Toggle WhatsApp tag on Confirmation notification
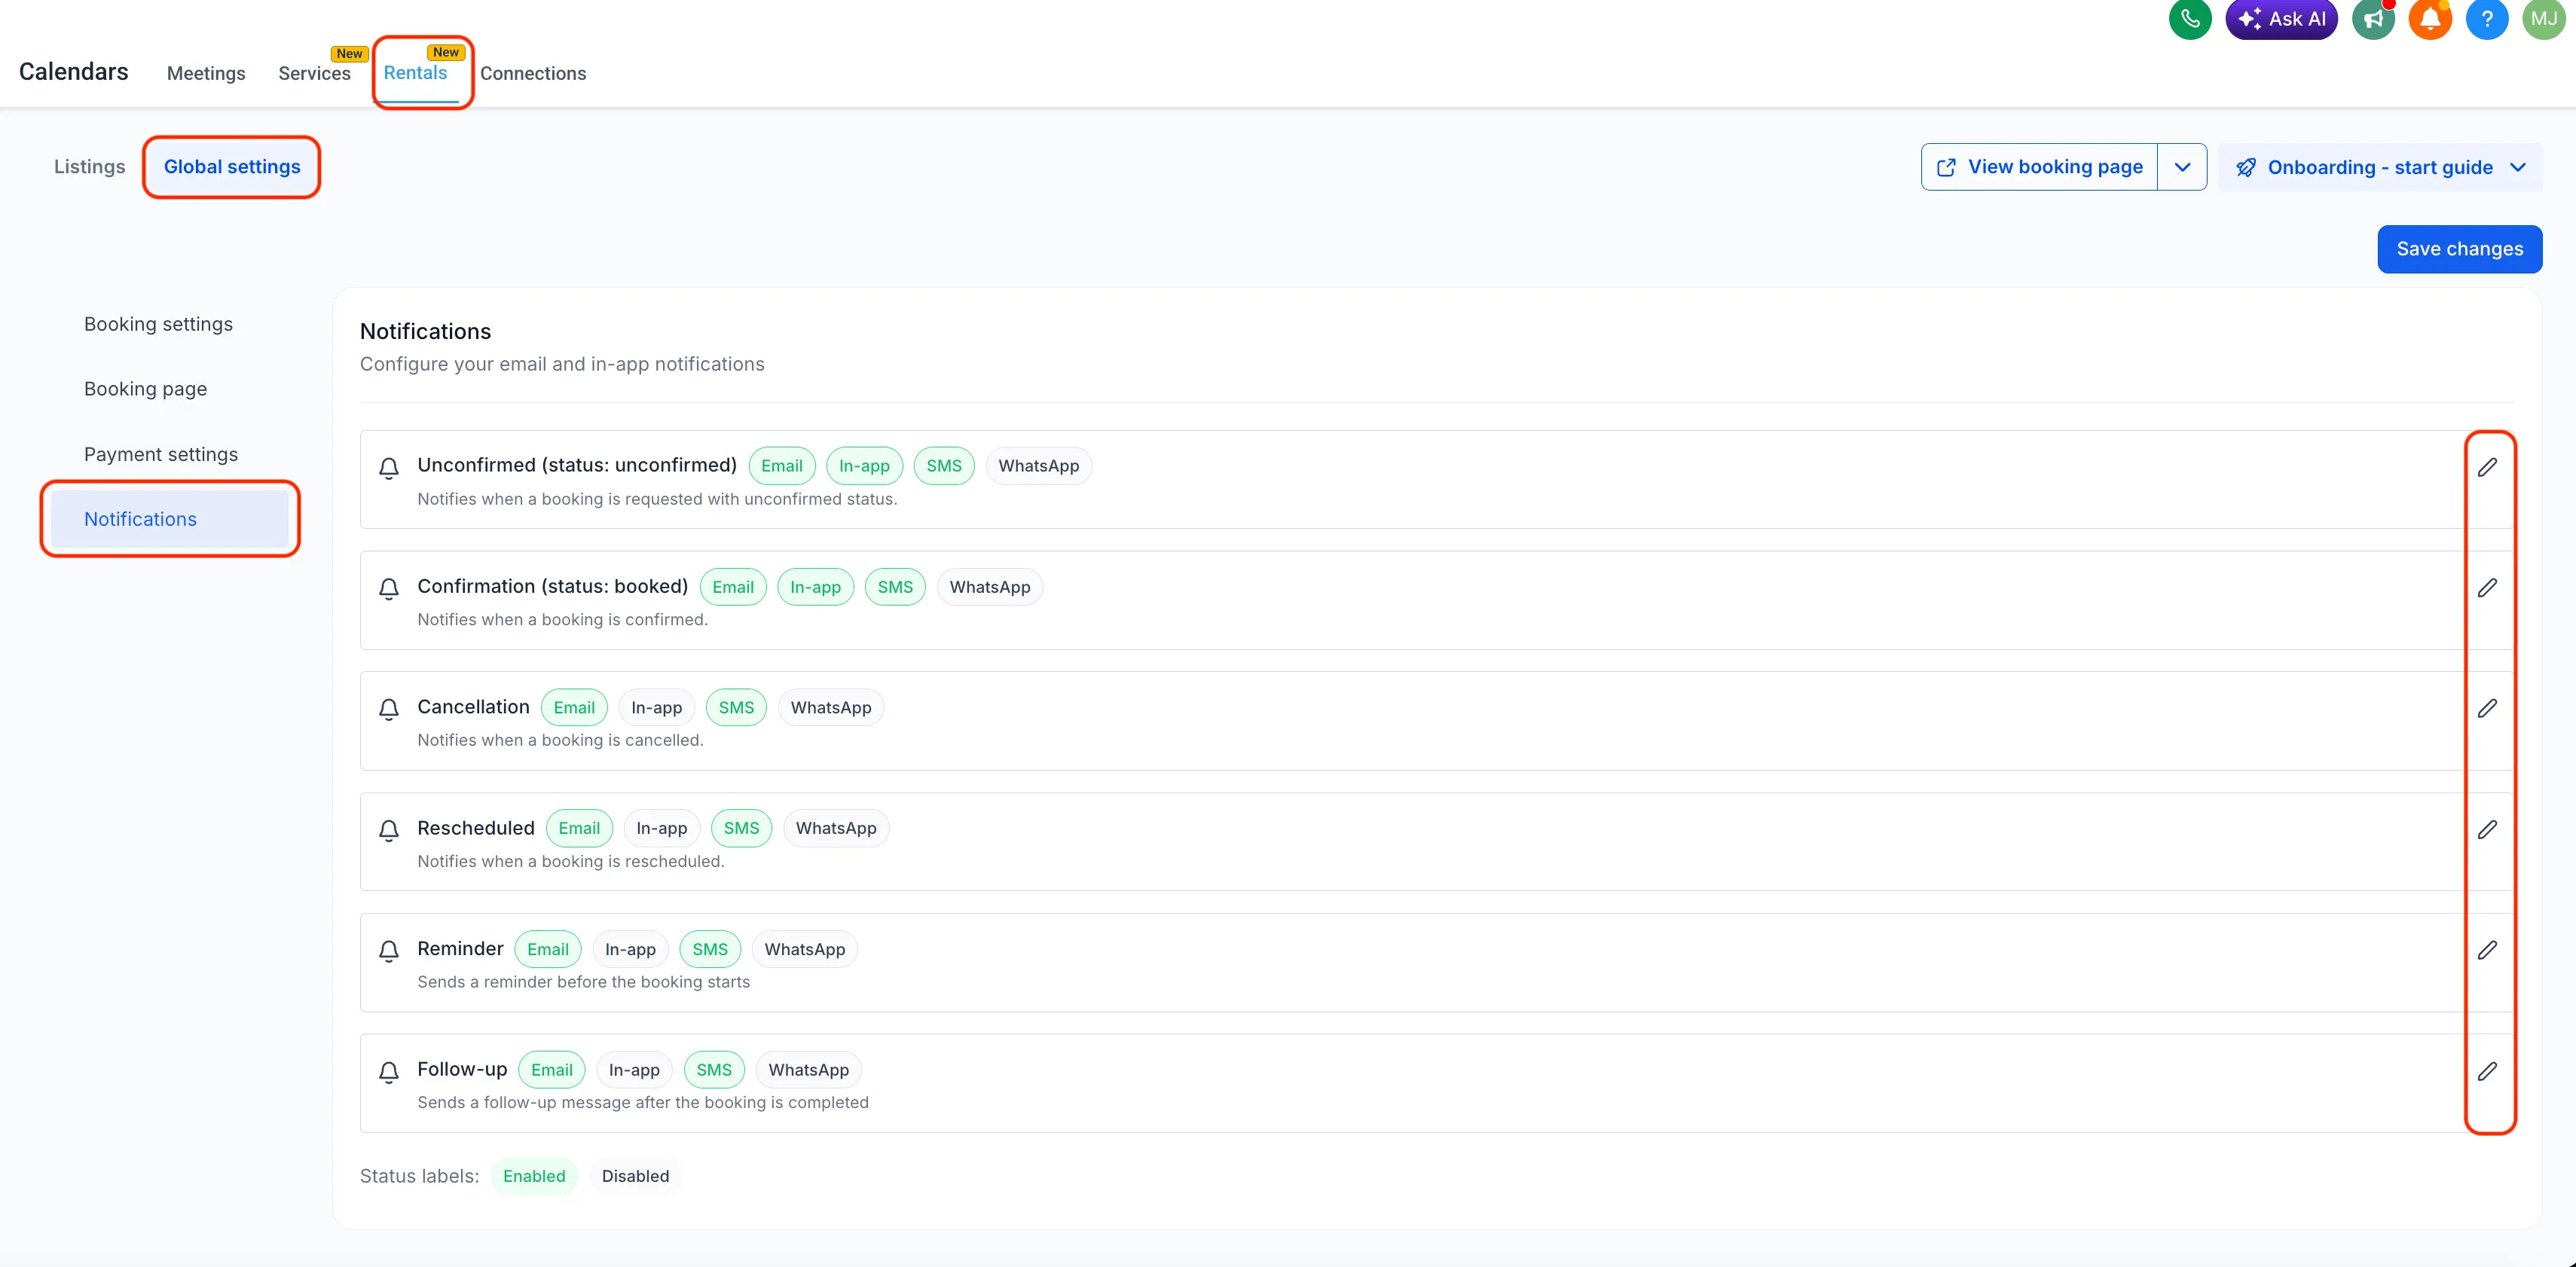Screen dimensions: 2576x1267 pos(989,587)
